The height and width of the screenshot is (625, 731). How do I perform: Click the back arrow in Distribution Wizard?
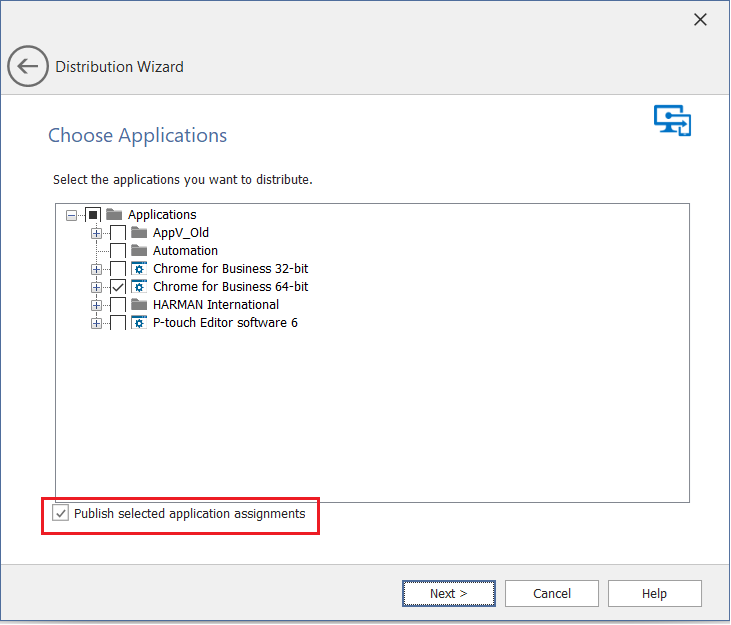click(x=28, y=67)
